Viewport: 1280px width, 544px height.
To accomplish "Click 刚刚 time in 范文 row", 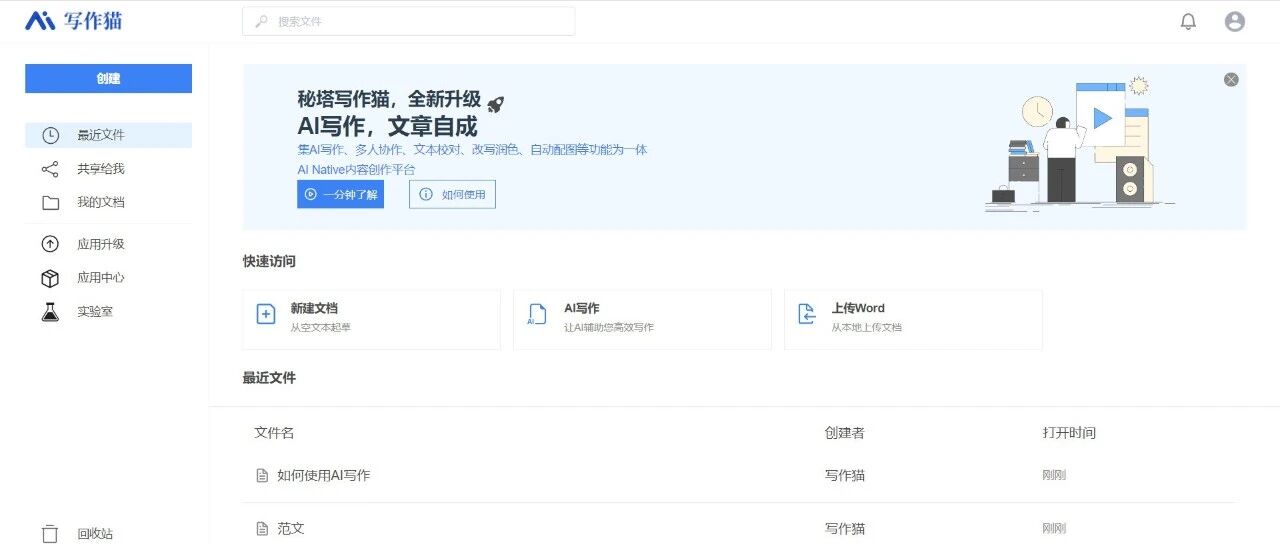I will coord(1054,528).
